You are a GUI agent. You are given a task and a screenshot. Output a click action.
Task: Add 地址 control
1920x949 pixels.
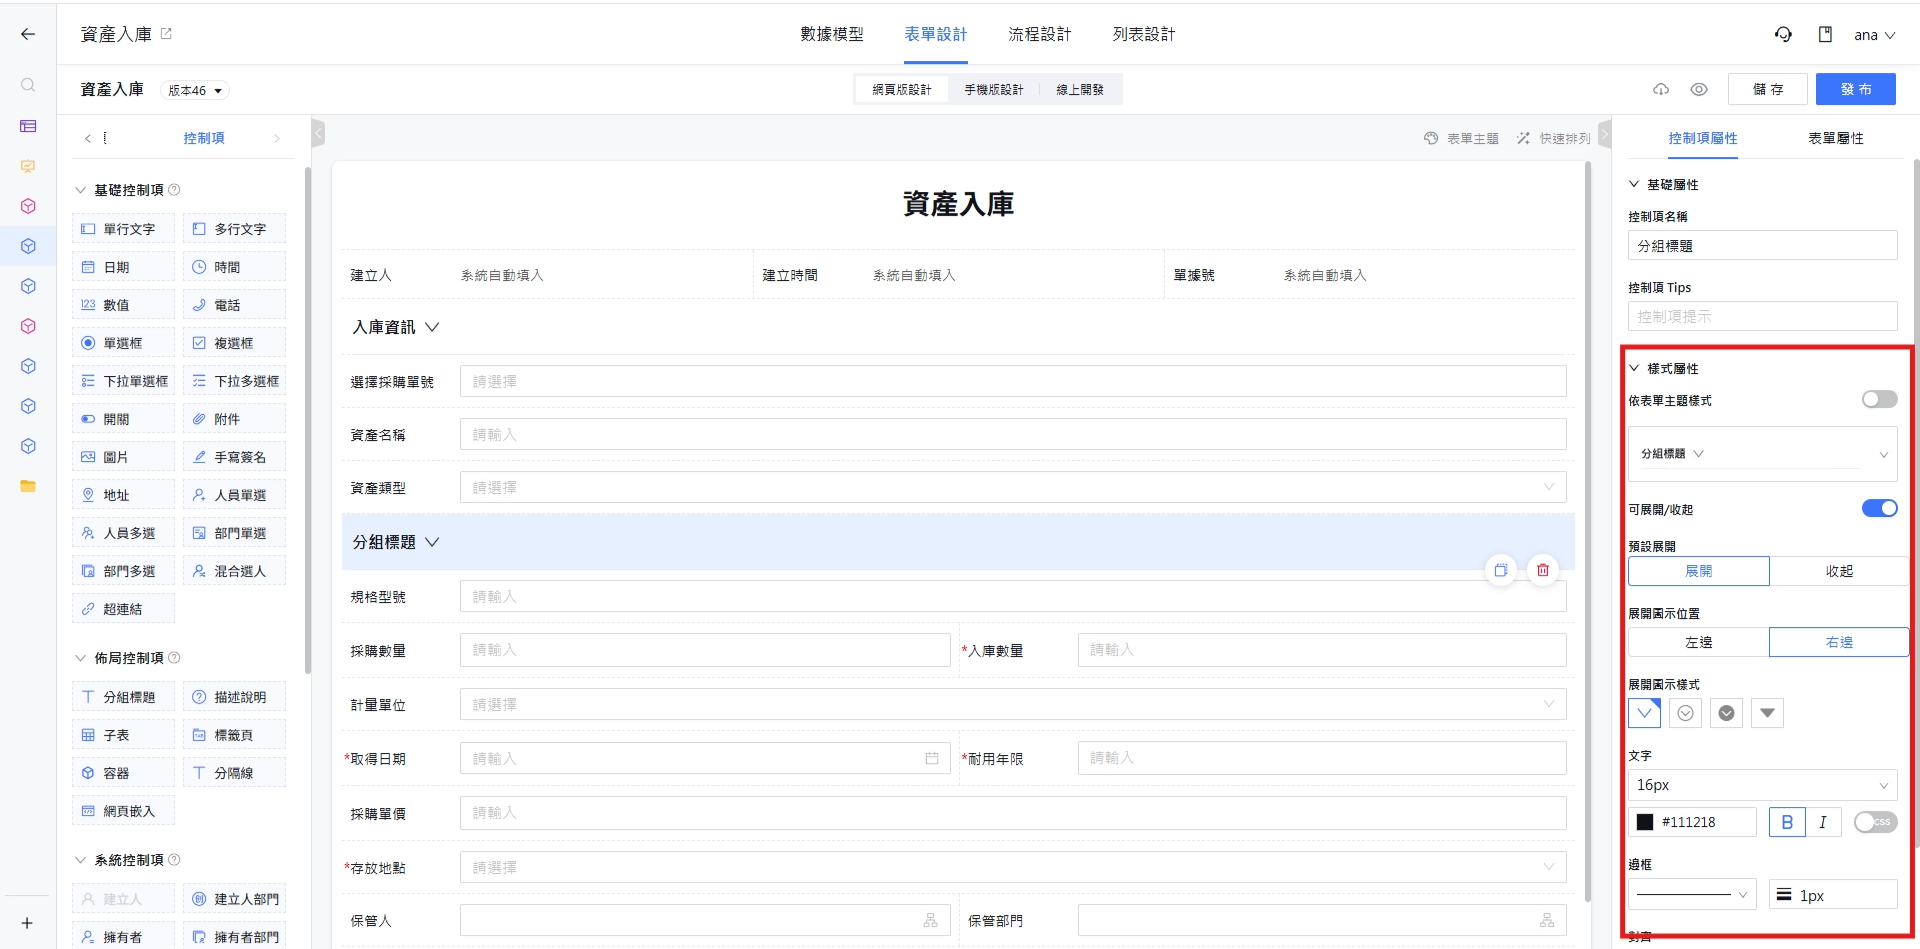point(124,495)
